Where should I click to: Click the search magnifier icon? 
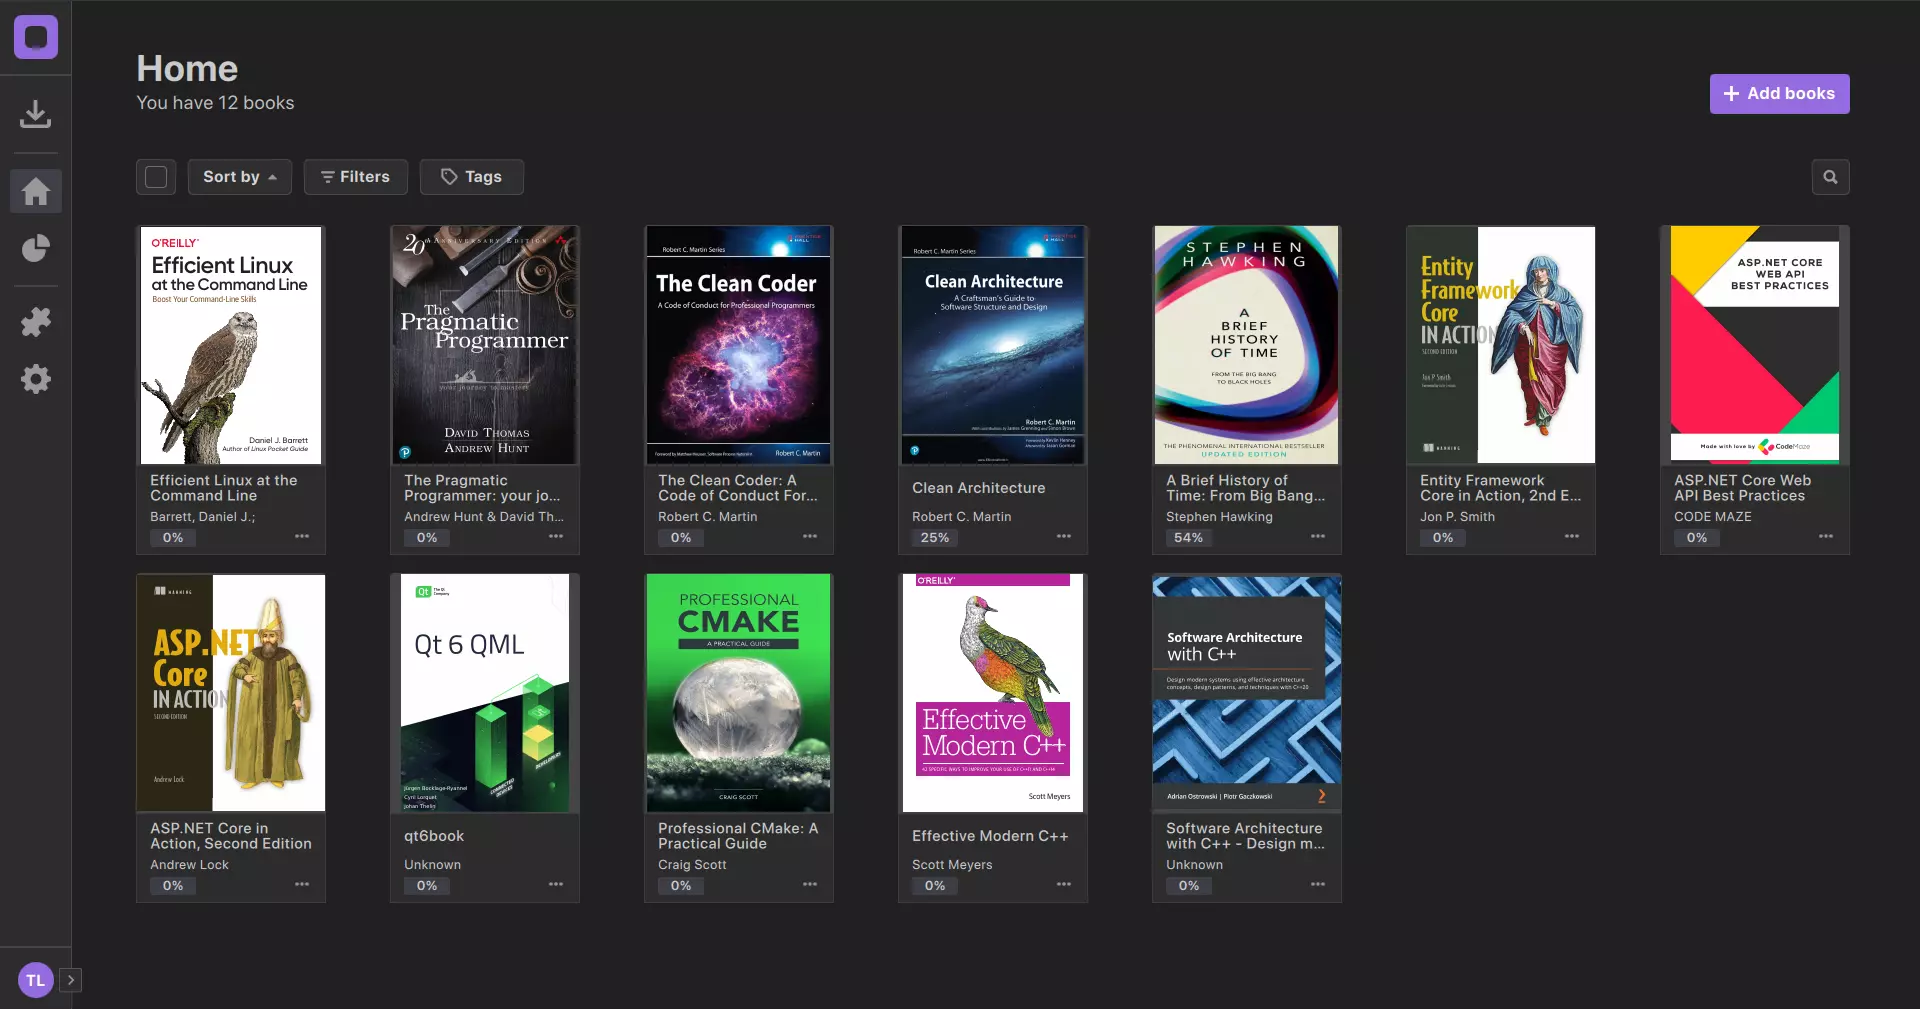point(1830,177)
